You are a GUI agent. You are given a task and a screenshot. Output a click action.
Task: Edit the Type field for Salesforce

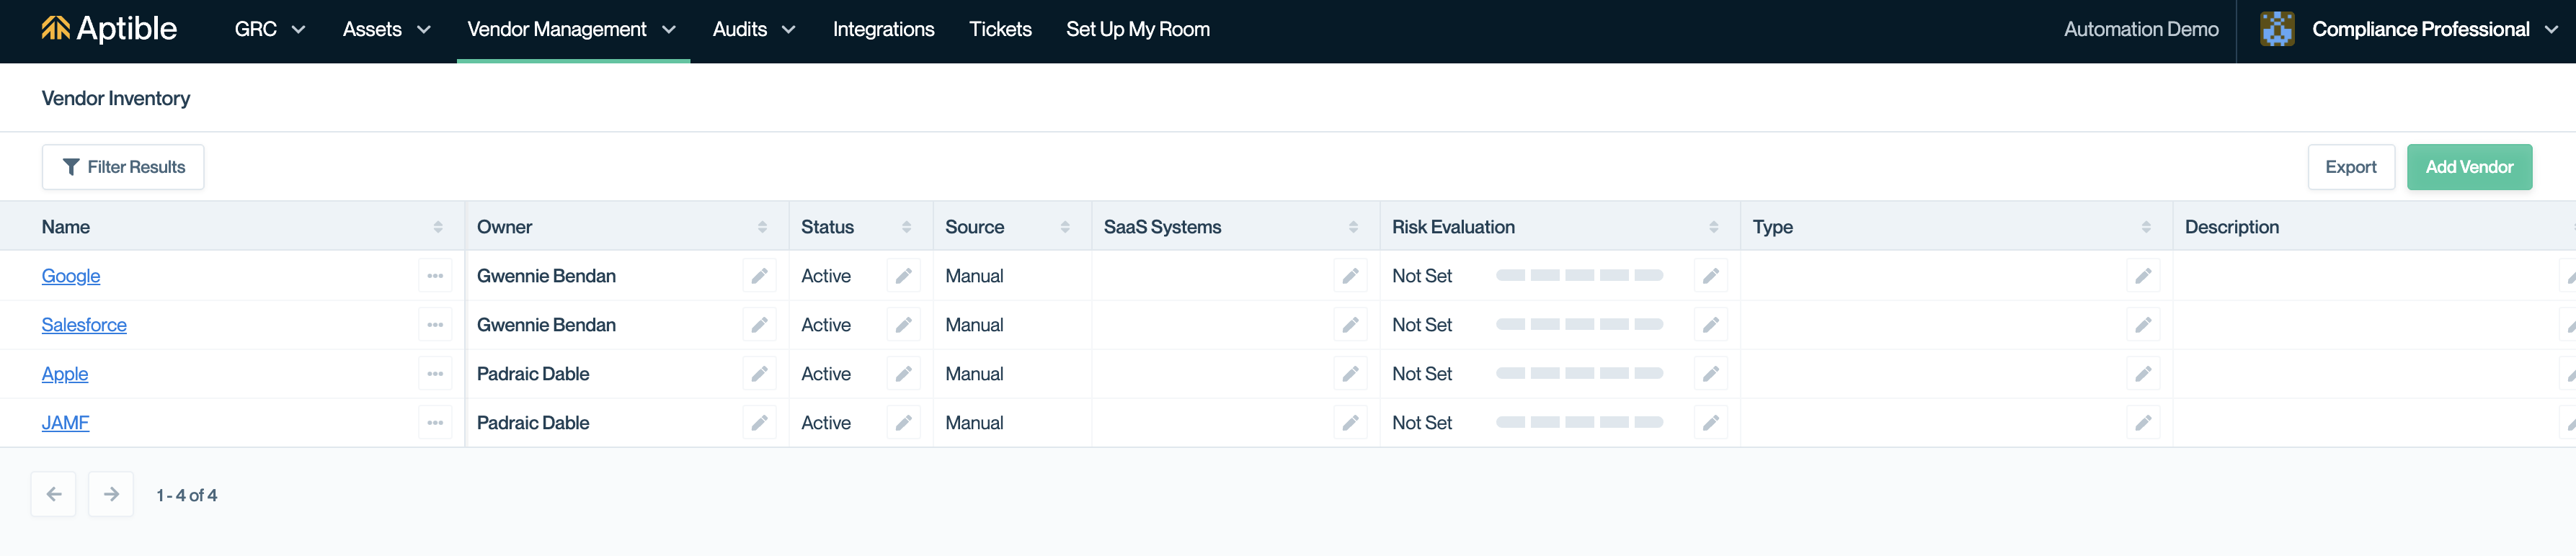coord(2144,325)
